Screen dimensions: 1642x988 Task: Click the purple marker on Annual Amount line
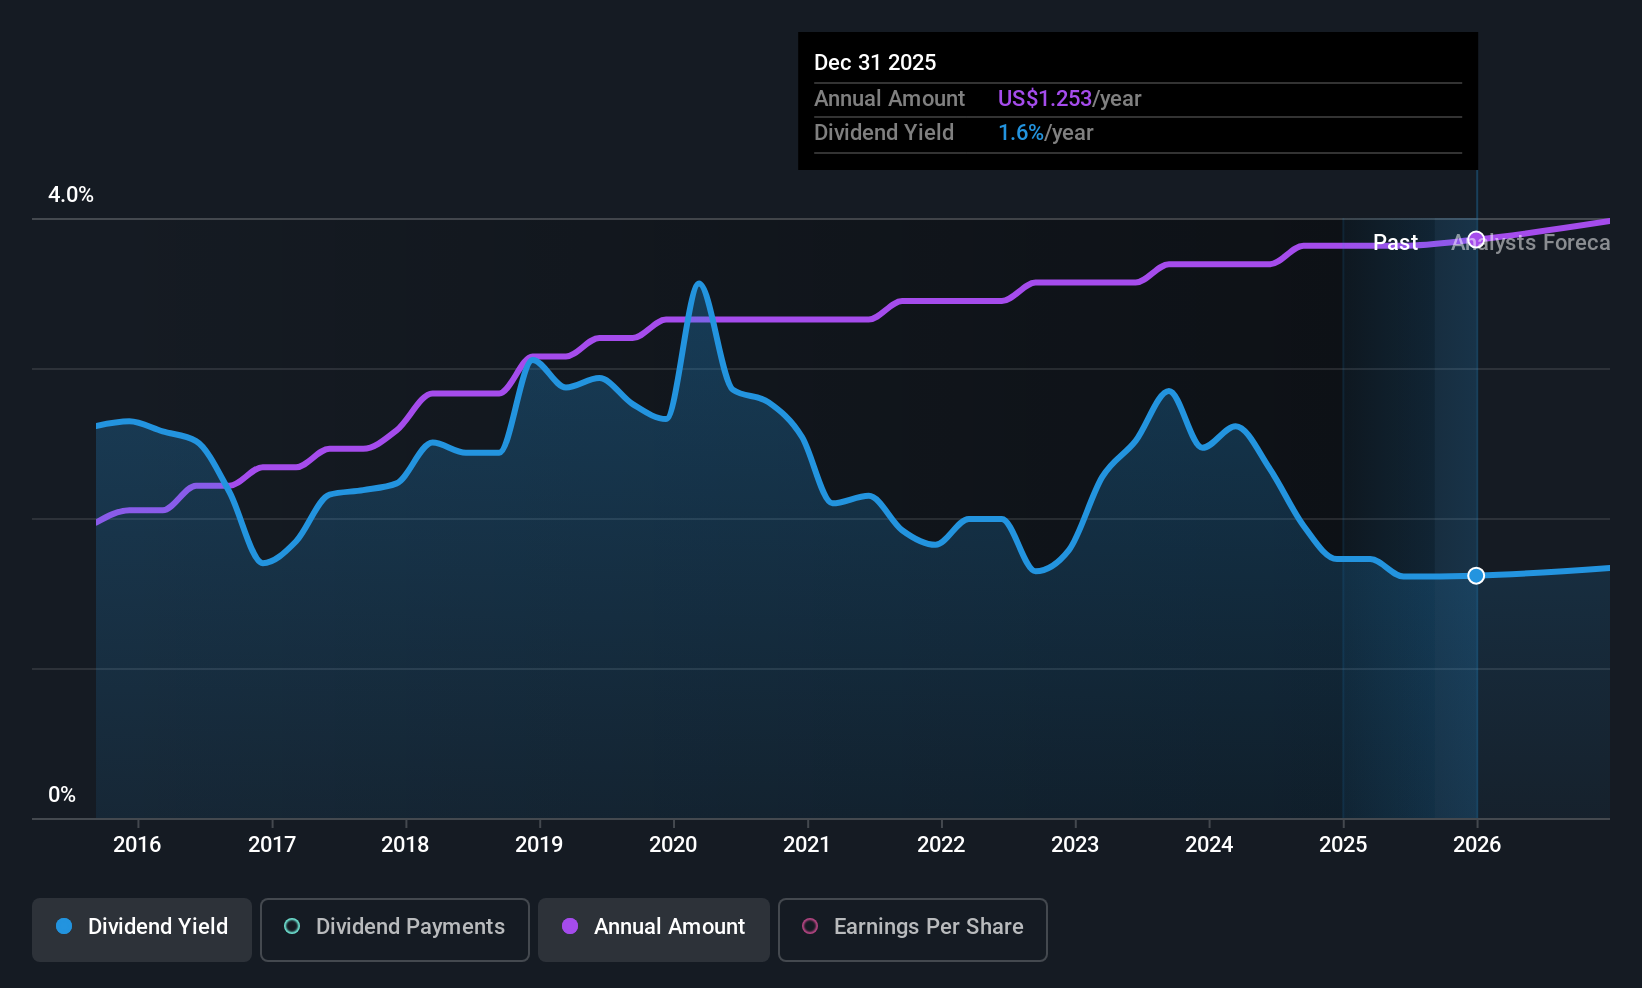pyautogui.click(x=1476, y=239)
